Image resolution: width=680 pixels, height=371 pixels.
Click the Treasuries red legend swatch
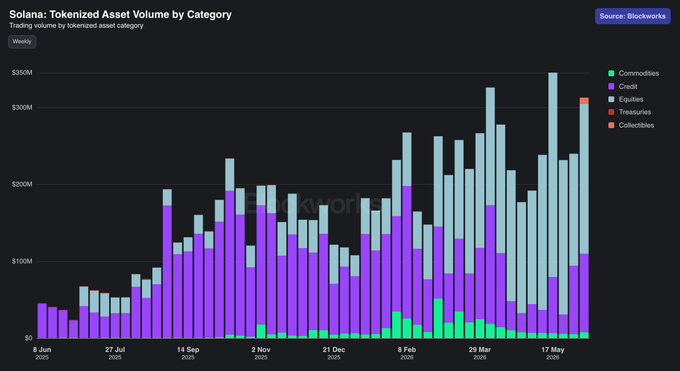point(611,112)
